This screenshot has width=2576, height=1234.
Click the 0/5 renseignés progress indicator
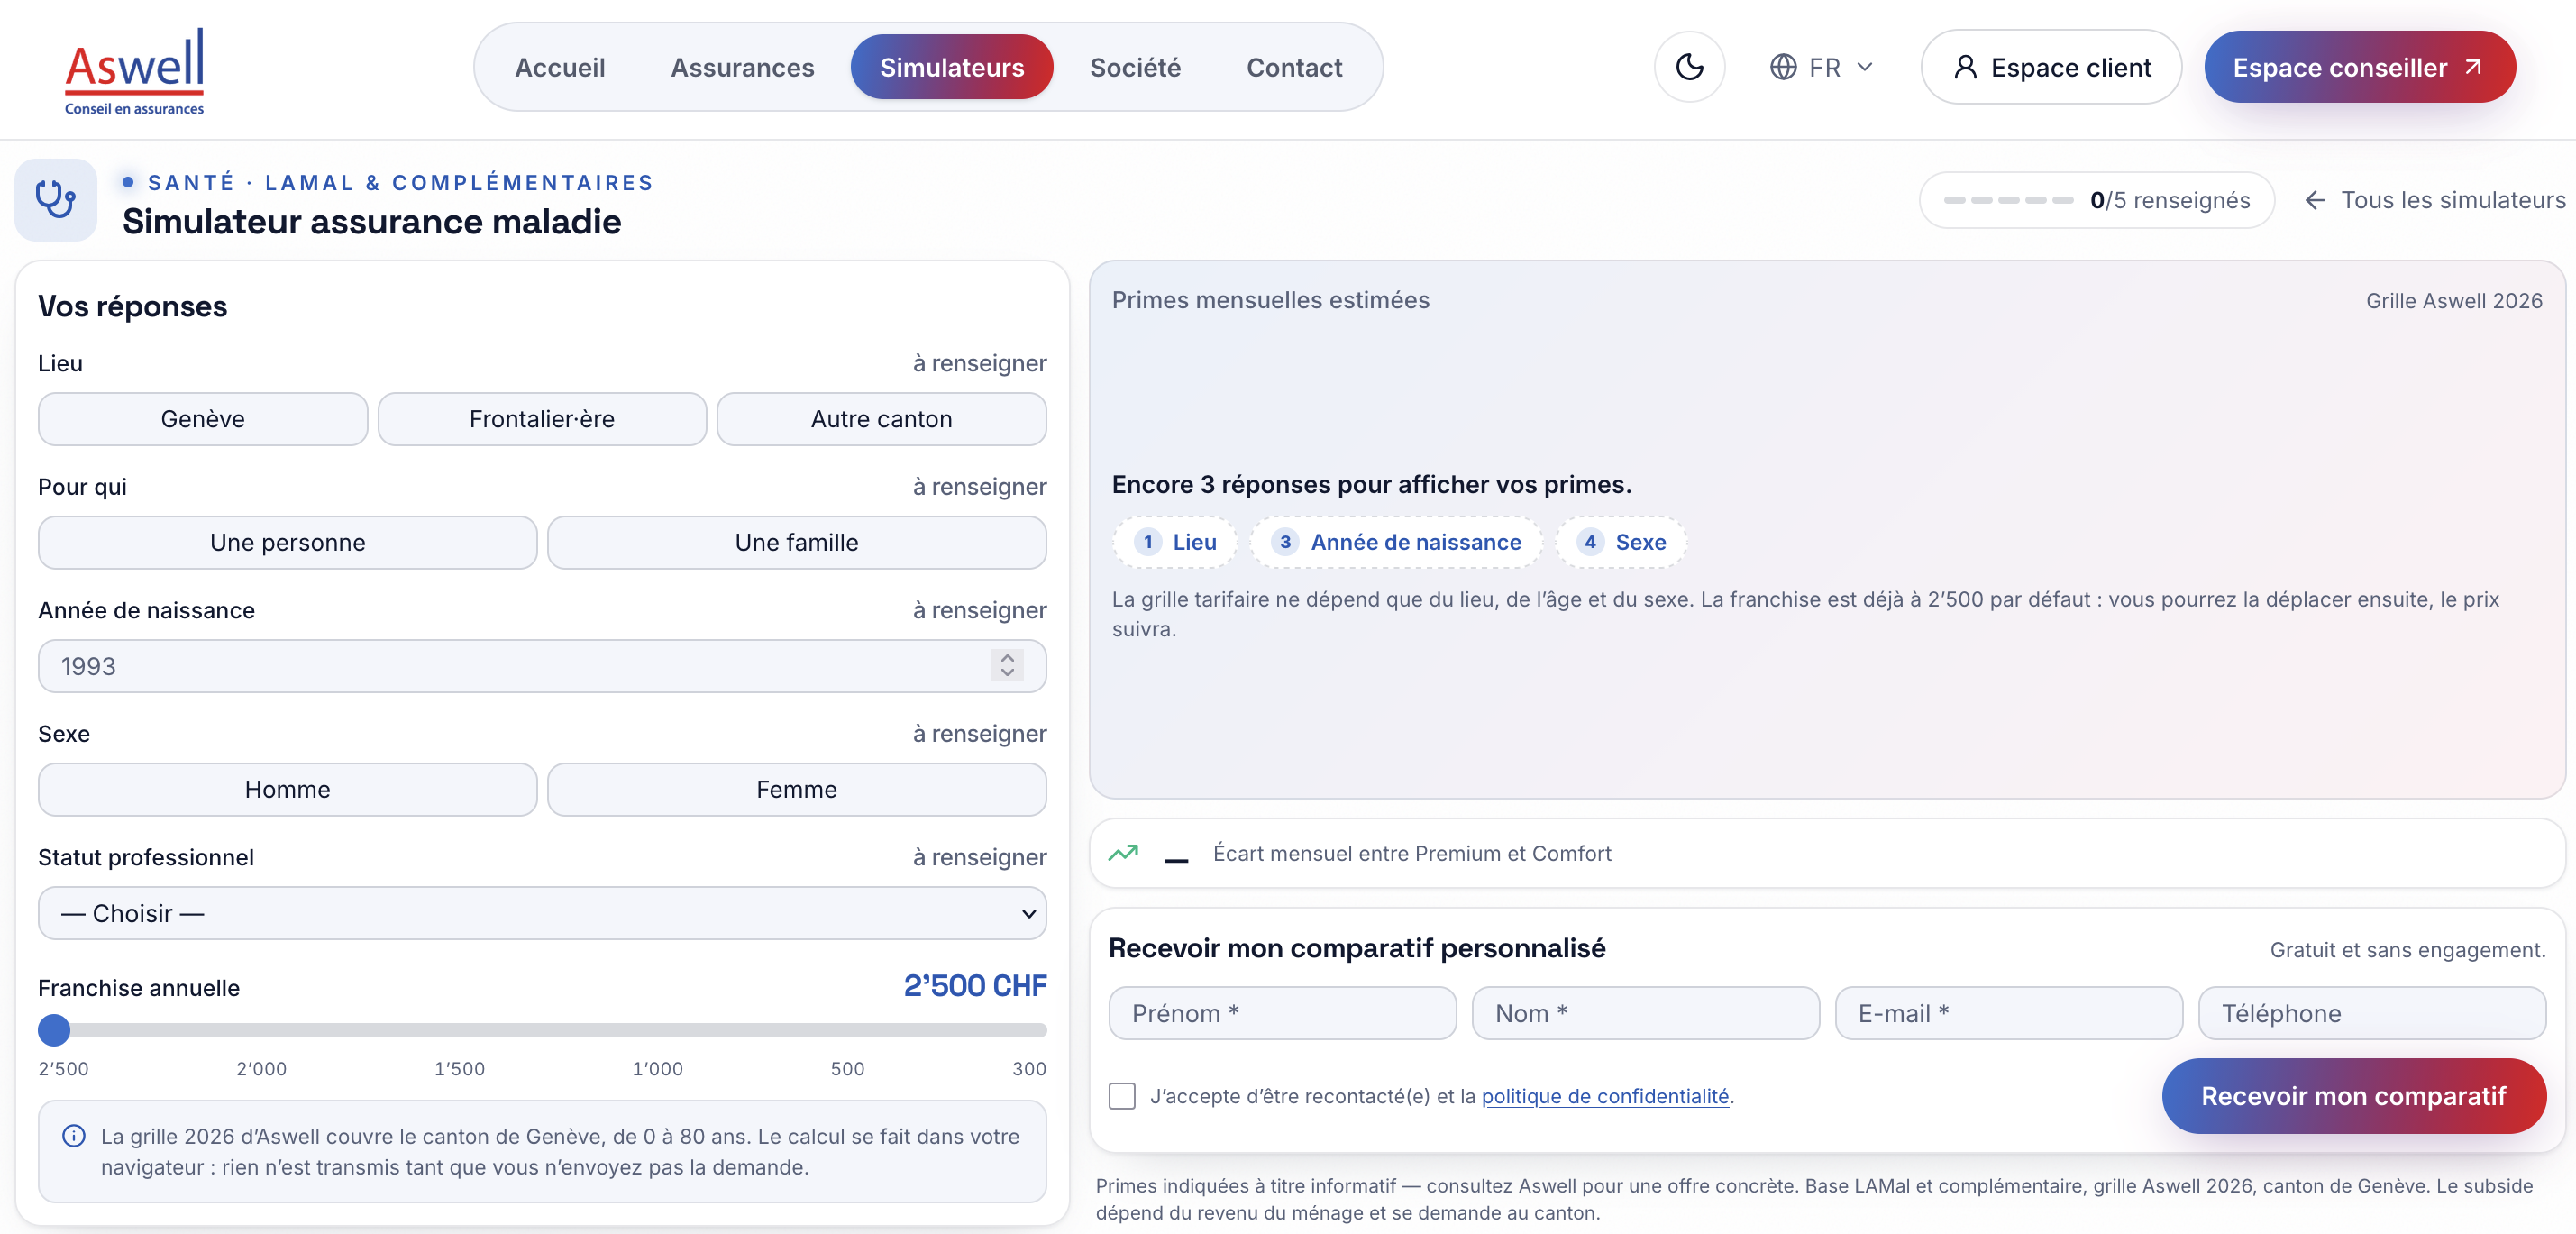(x=2096, y=200)
